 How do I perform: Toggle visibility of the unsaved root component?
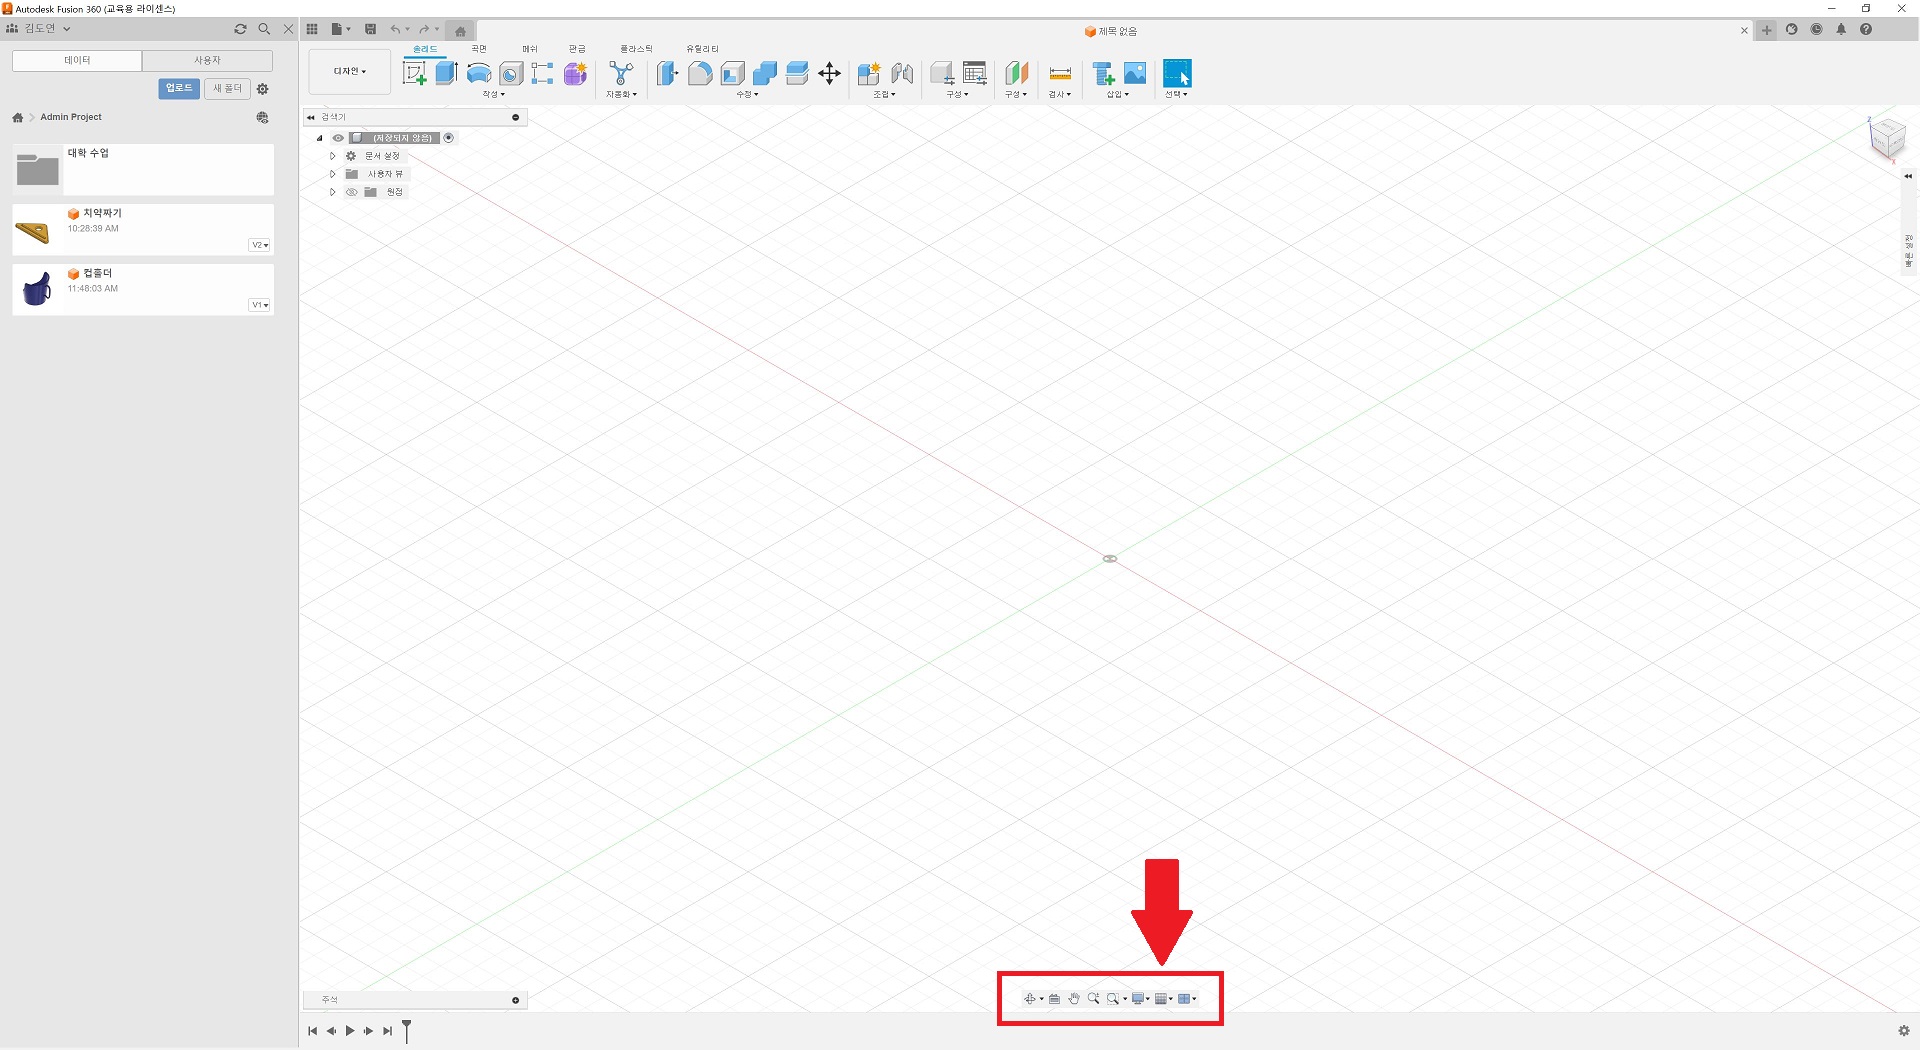338,138
